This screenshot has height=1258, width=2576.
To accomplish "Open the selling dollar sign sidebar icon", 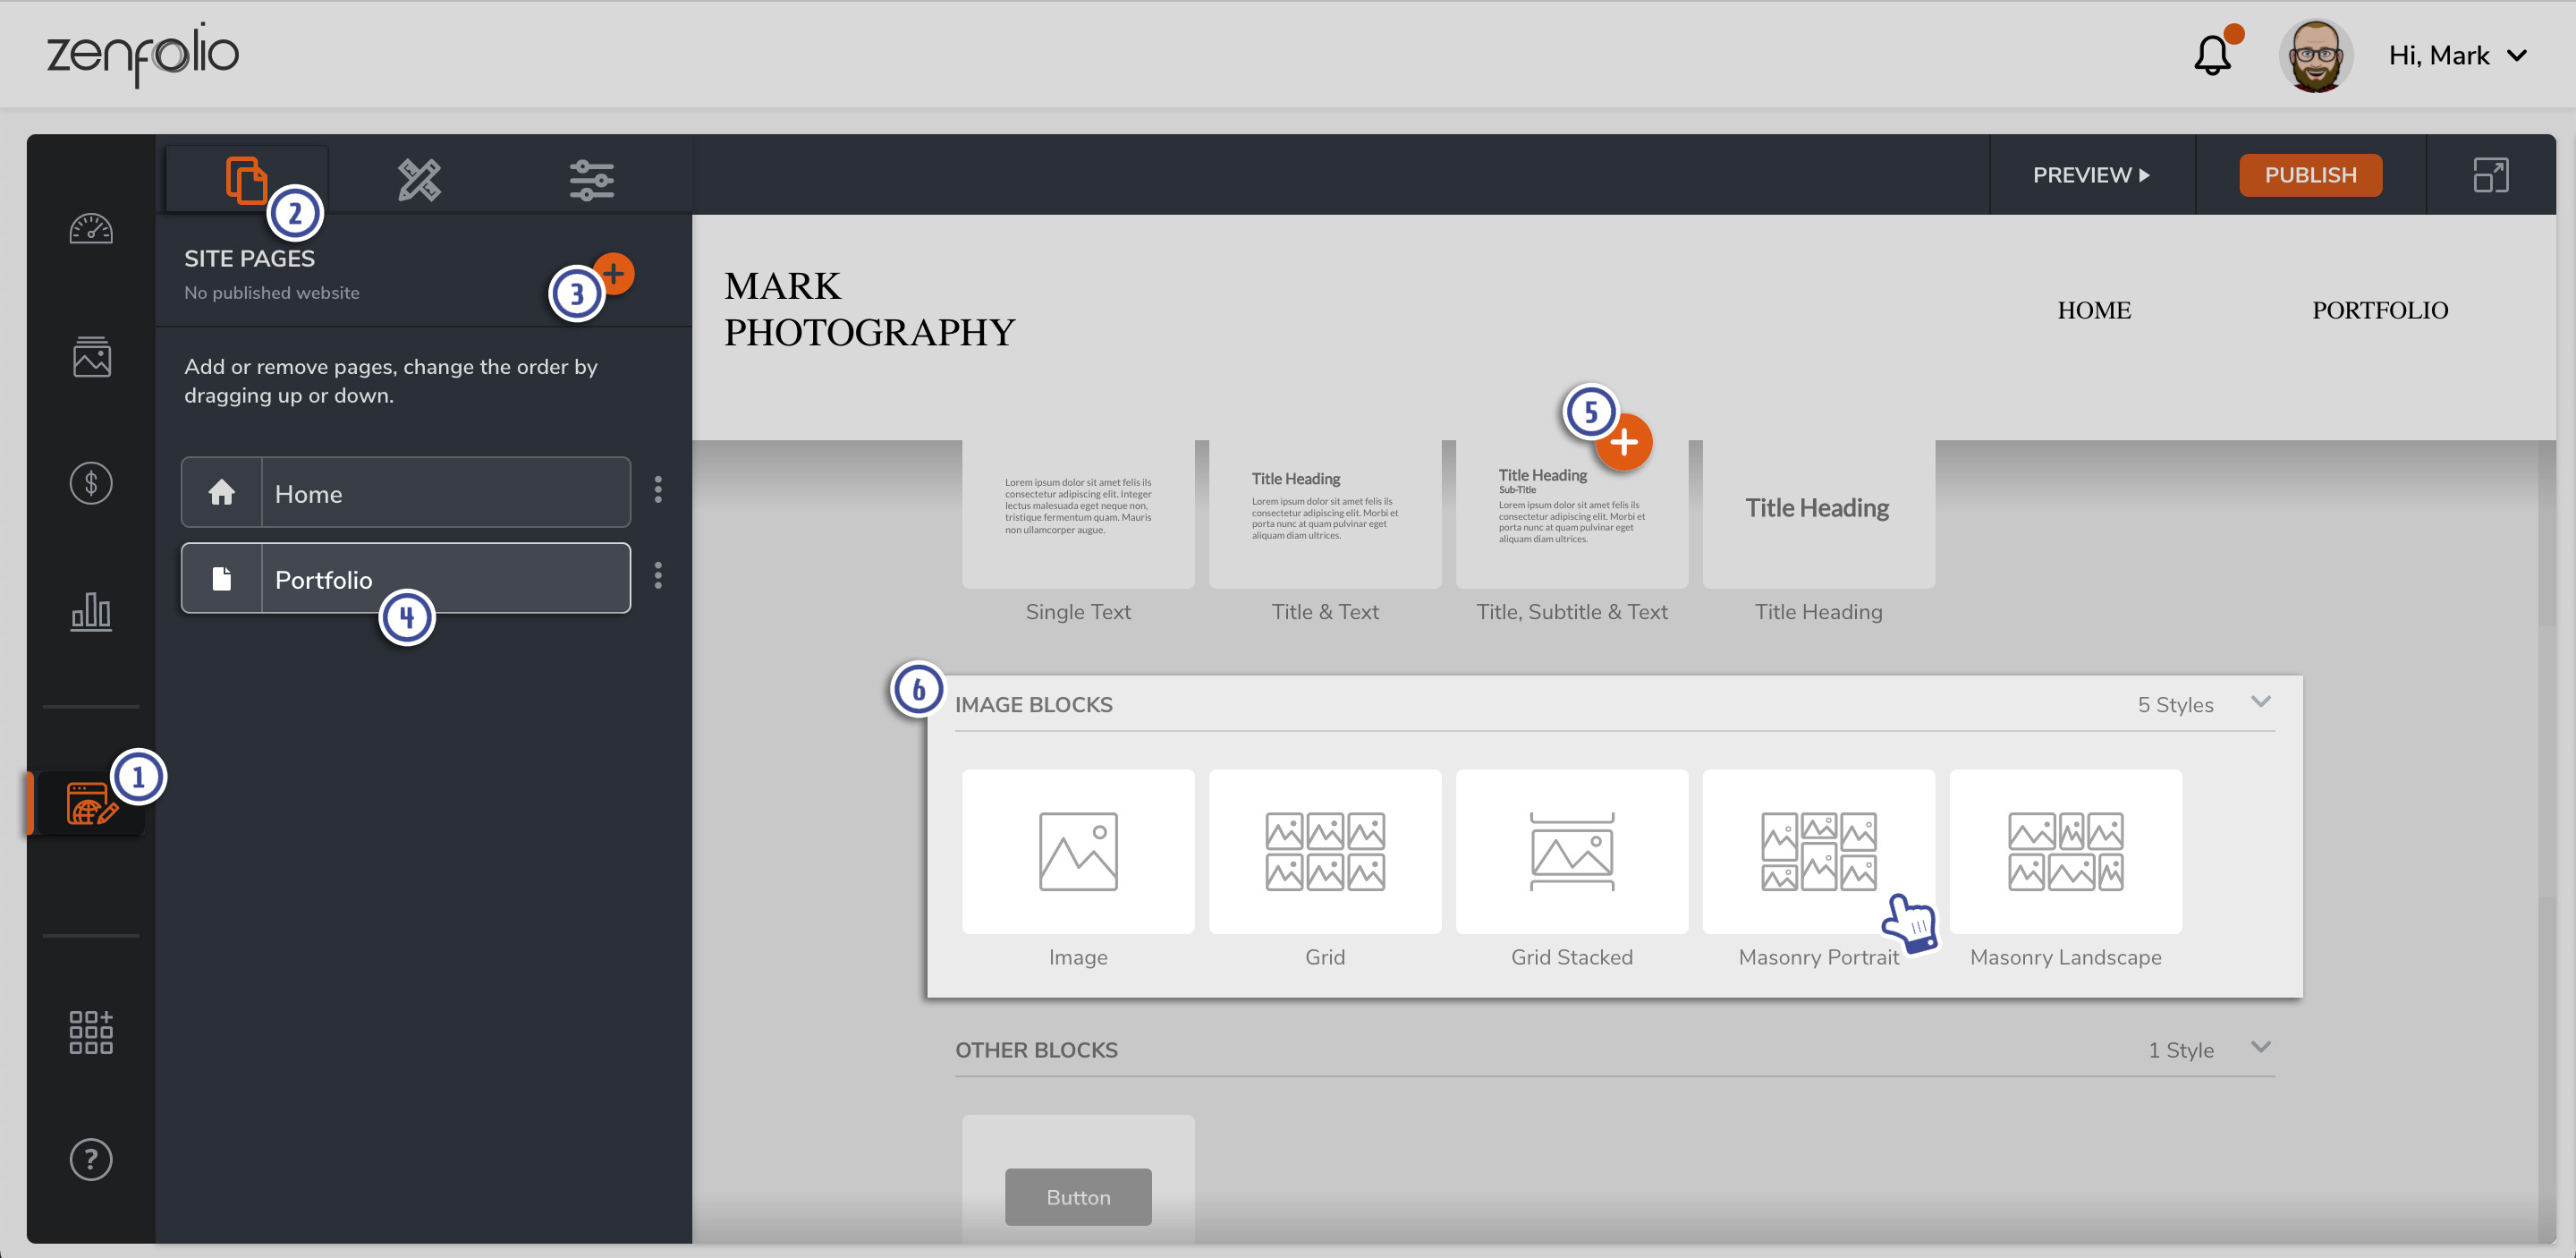I will (x=91, y=484).
